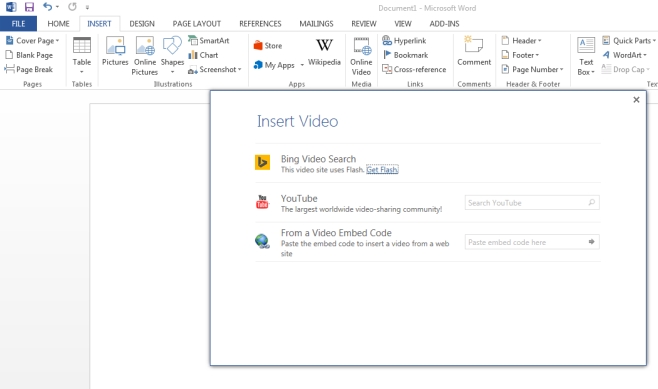Click the Drop Cap option
Image resolution: width=658 pixels, height=389 pixels.
(x=625, y=69)
